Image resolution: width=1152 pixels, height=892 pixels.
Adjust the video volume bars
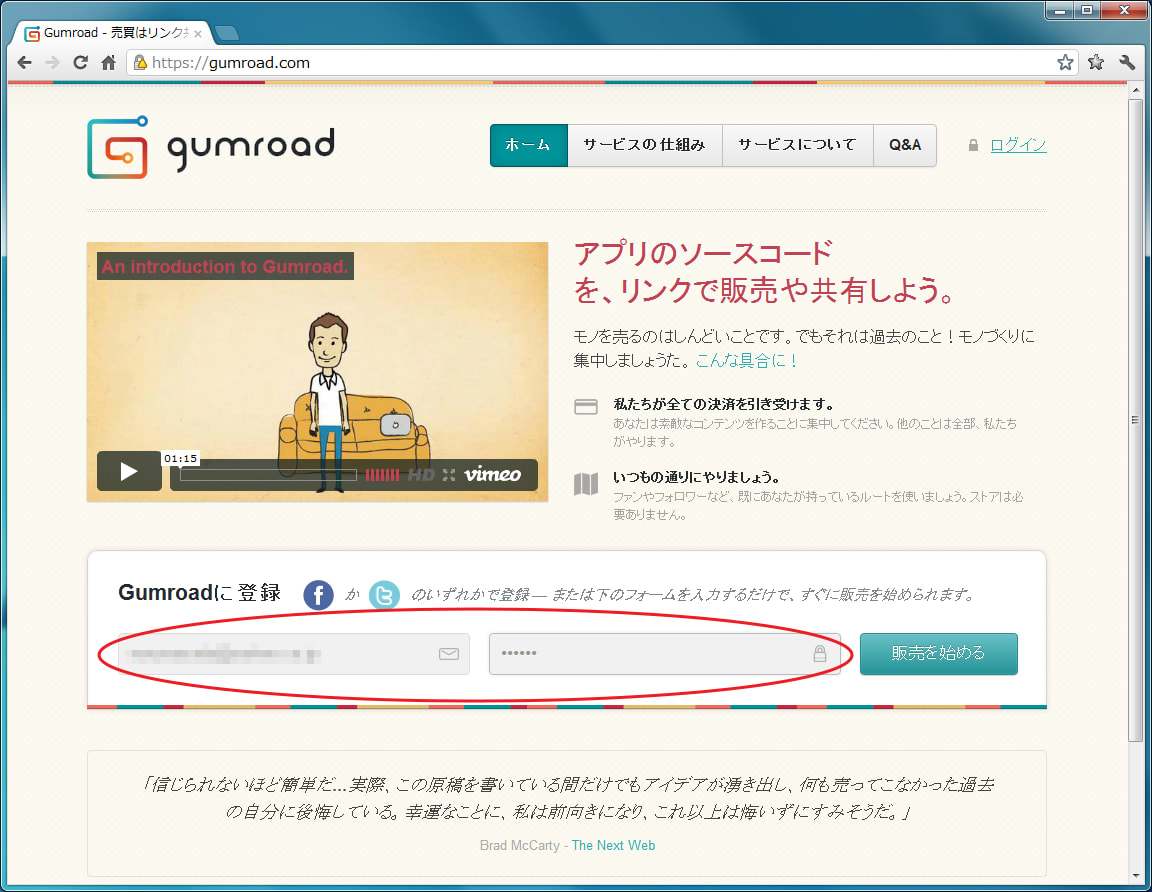(x=382, y=475)
